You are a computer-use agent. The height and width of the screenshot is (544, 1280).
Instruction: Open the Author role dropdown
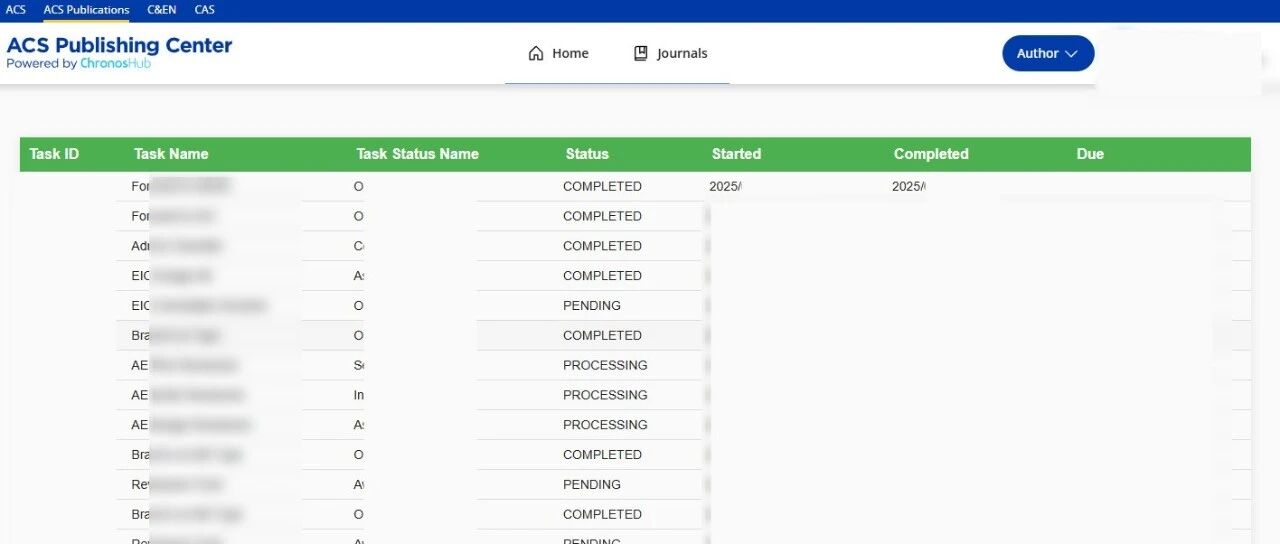(1048, 54)
